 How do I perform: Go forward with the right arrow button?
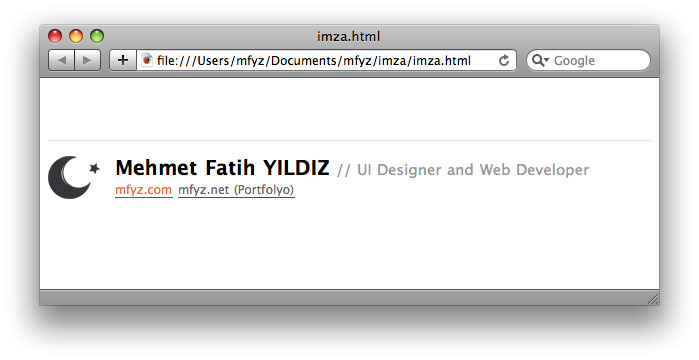point(87,60)
